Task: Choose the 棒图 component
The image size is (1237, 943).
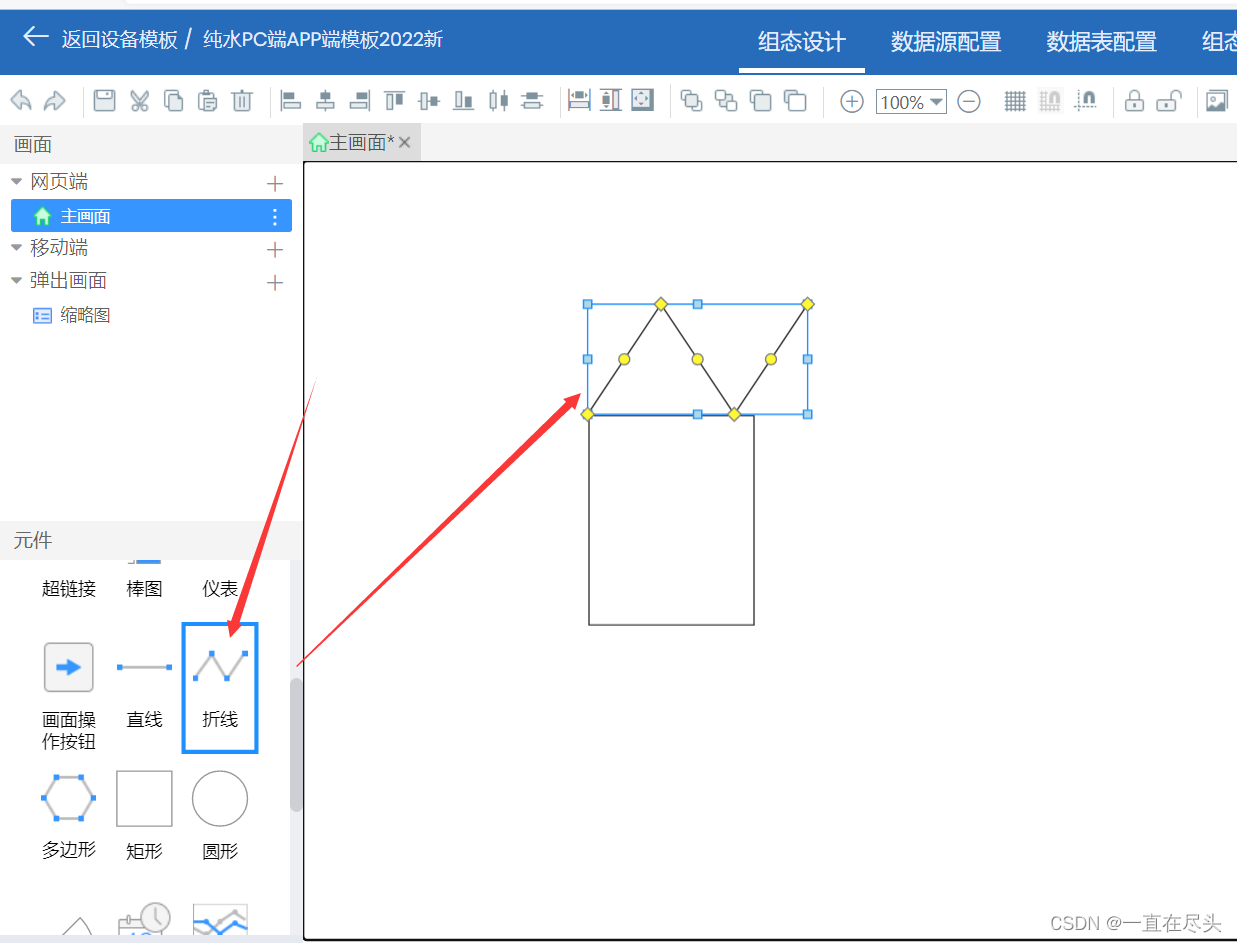Action: pos(144,589)
